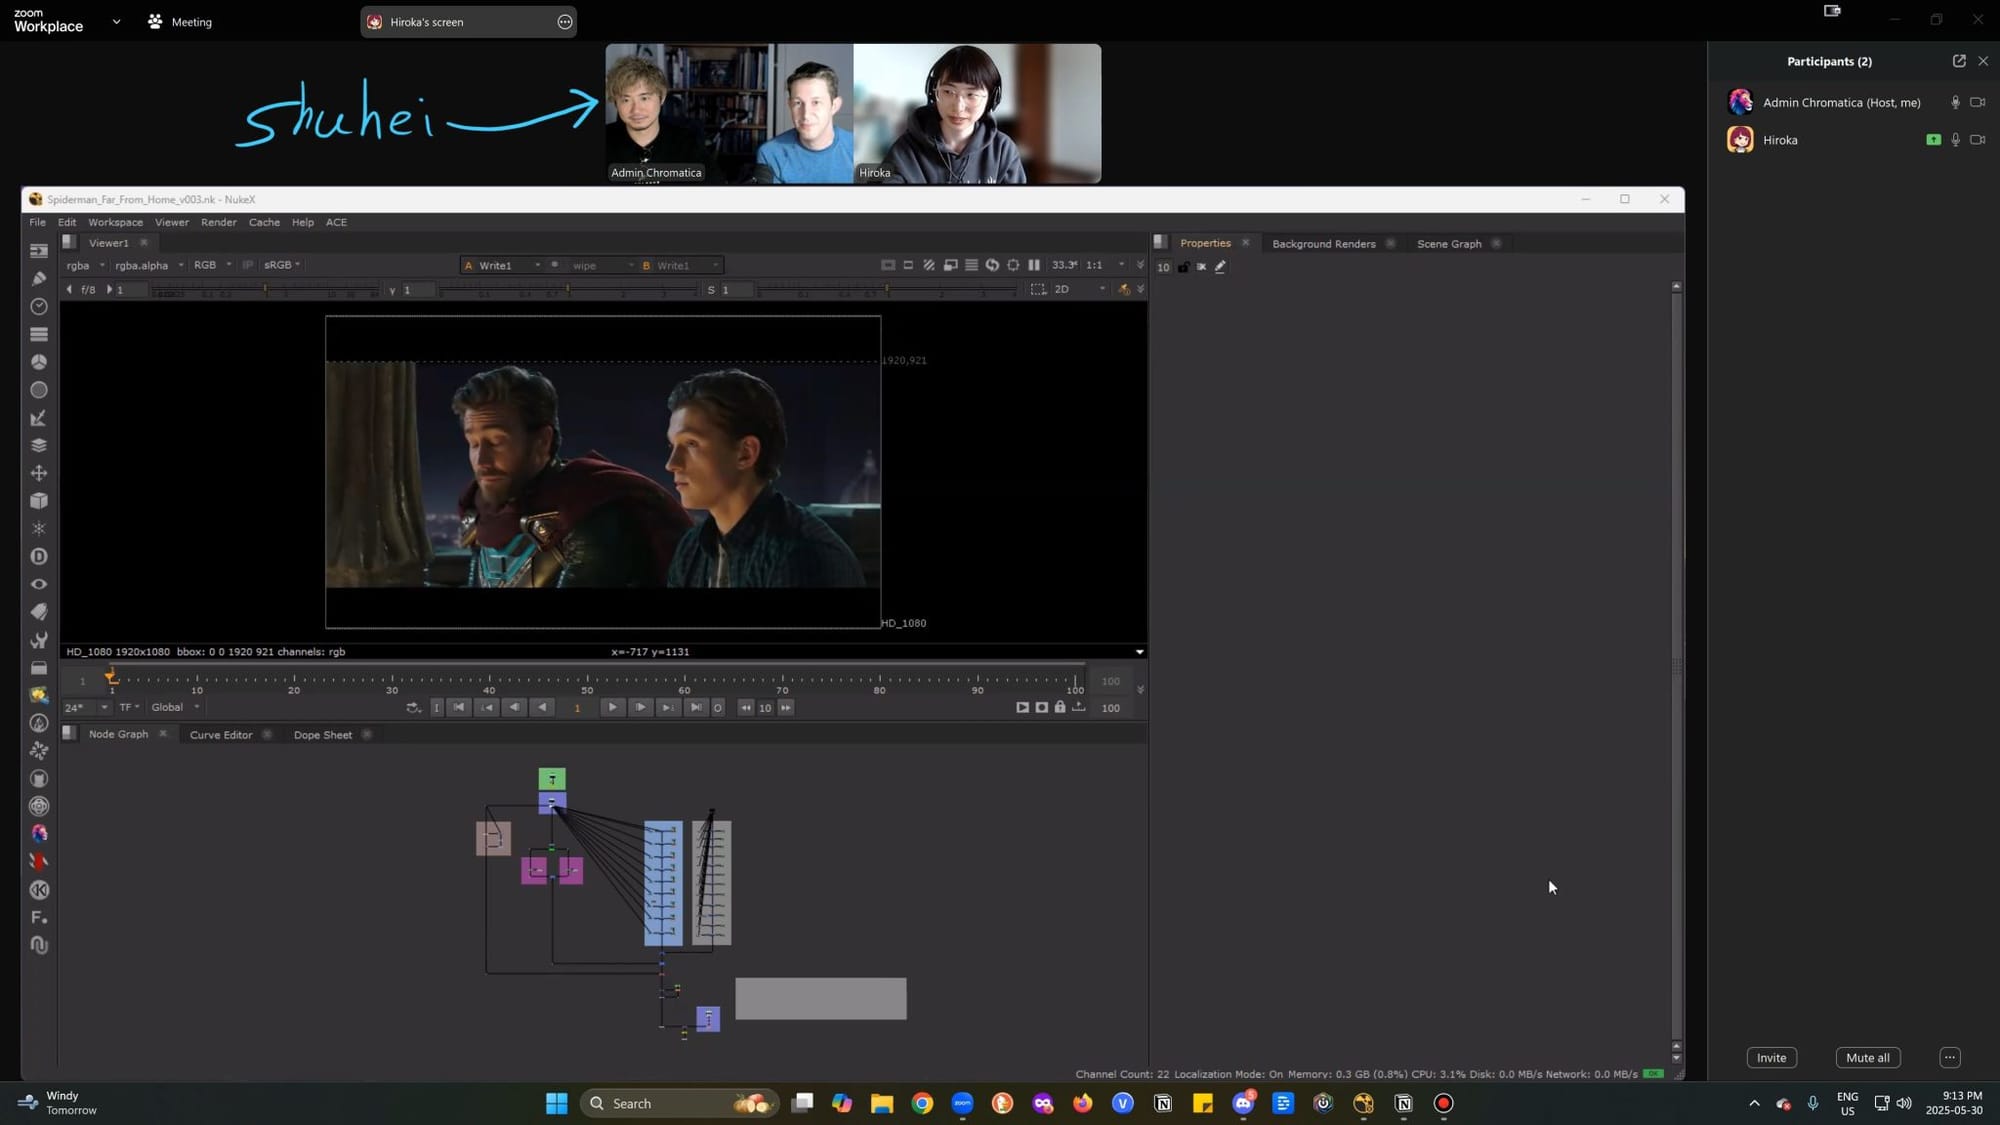Open the FurnaceCore plugins menu (flame icon)
This screenshot has height=1125, width=2000.
(x=39, y=723)
